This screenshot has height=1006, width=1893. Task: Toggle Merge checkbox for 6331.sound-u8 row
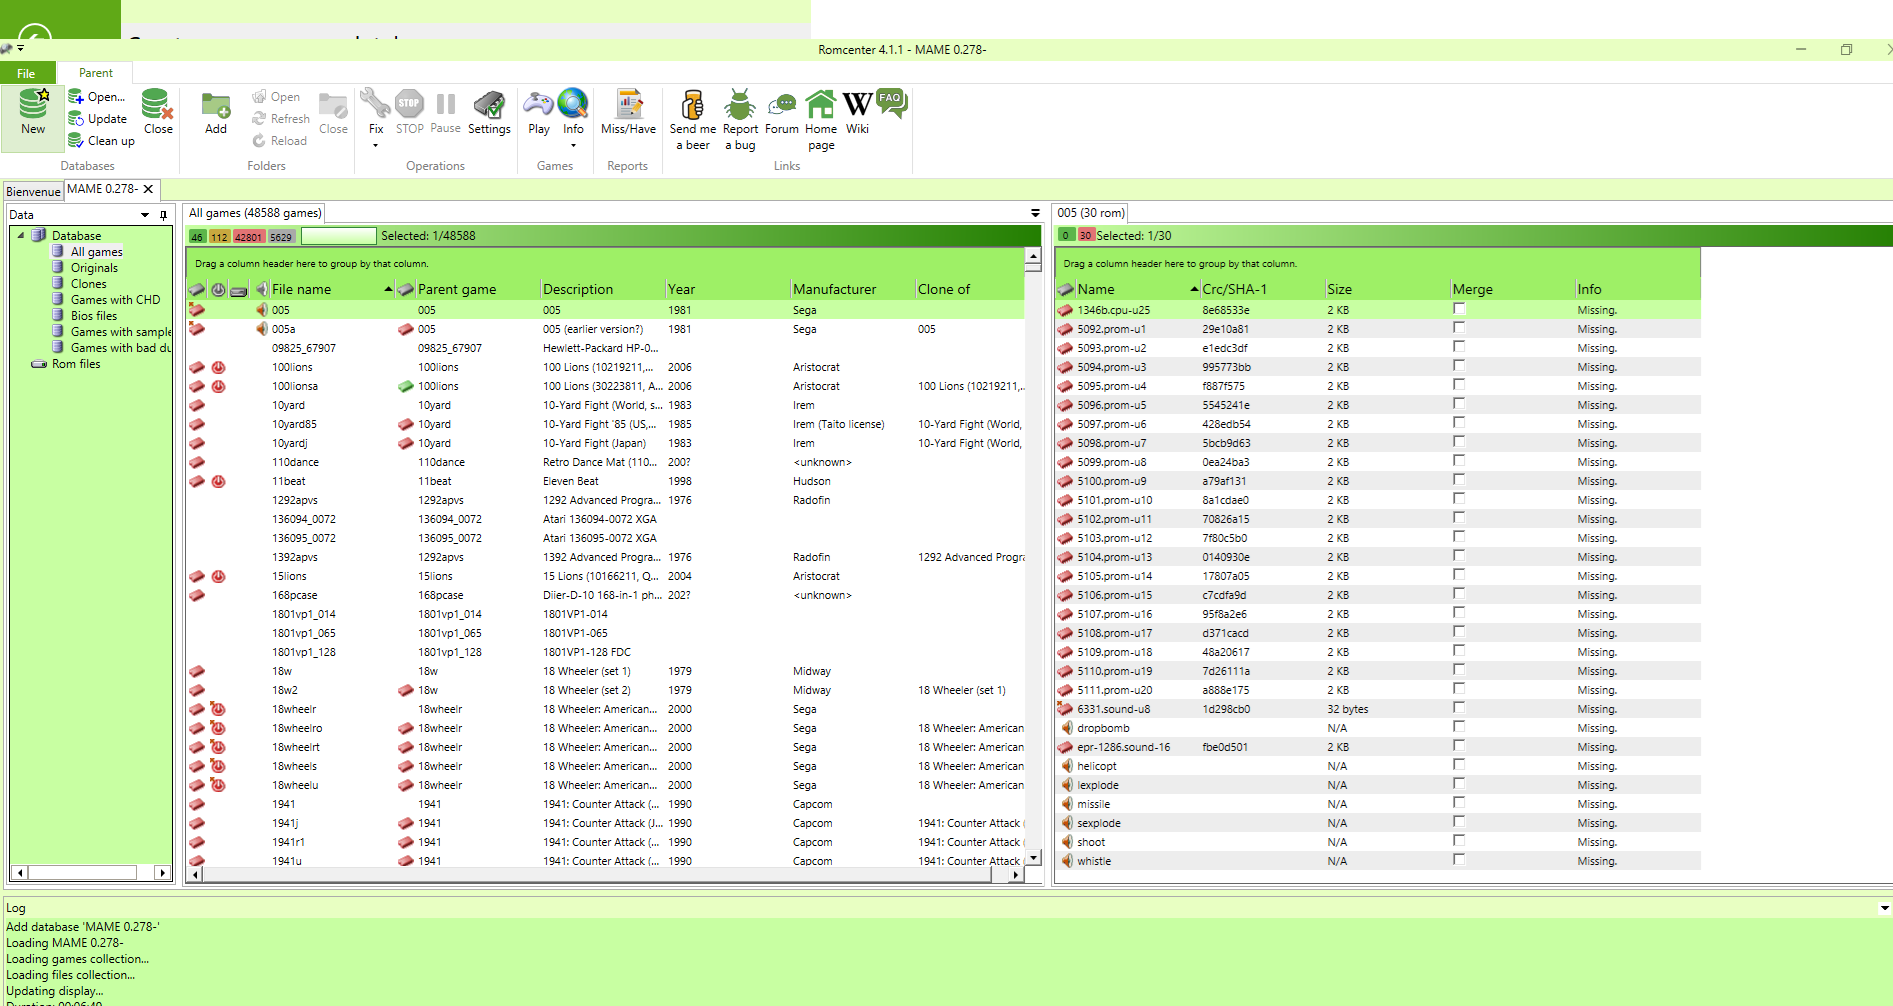1459,708
